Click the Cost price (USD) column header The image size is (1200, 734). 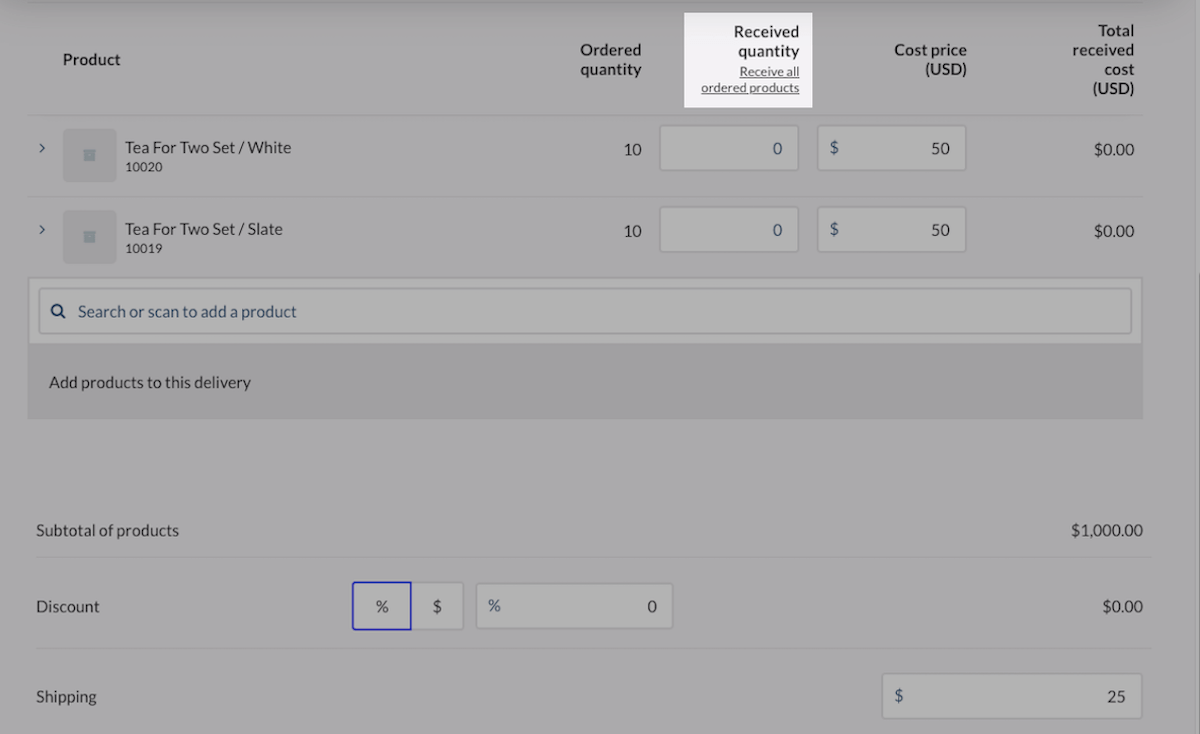[x=930, y=59]
